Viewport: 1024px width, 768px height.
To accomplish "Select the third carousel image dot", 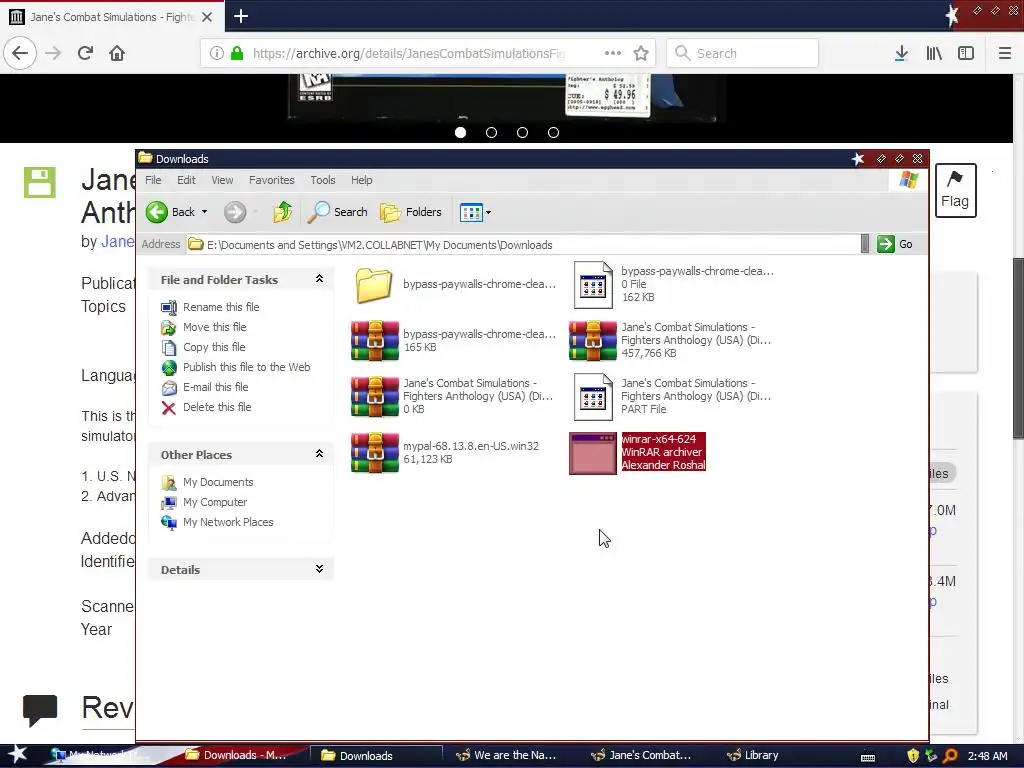I will pos(522,133).
